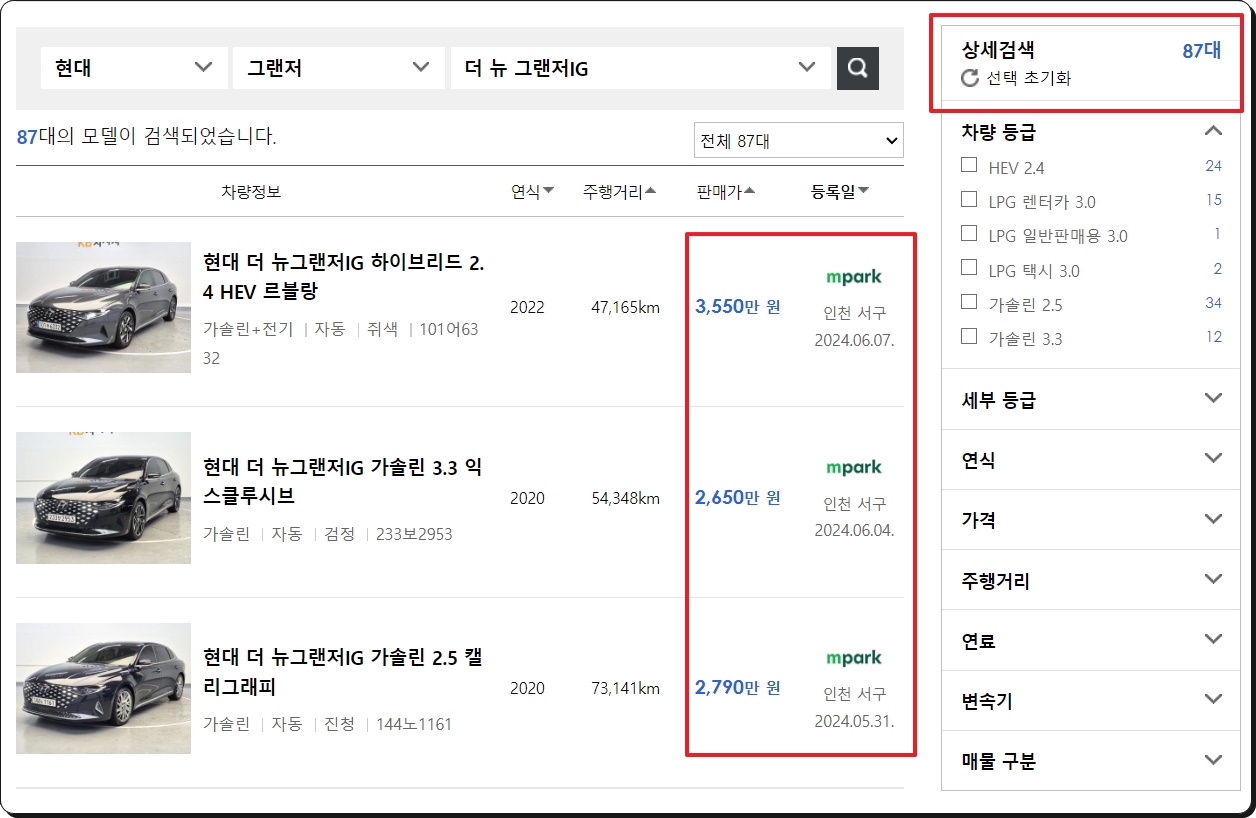Screen dimensions: 1256x818
Task: Click the 선택 초기화 link
Action: pyautogui.click(x=1028, y=78)
